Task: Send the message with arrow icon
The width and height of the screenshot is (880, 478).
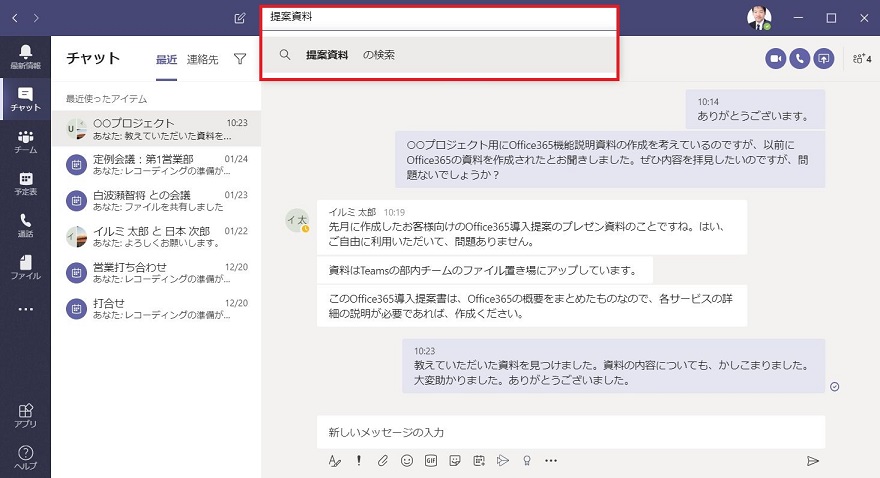Action: pyautogui.click(x=812, y=461)
